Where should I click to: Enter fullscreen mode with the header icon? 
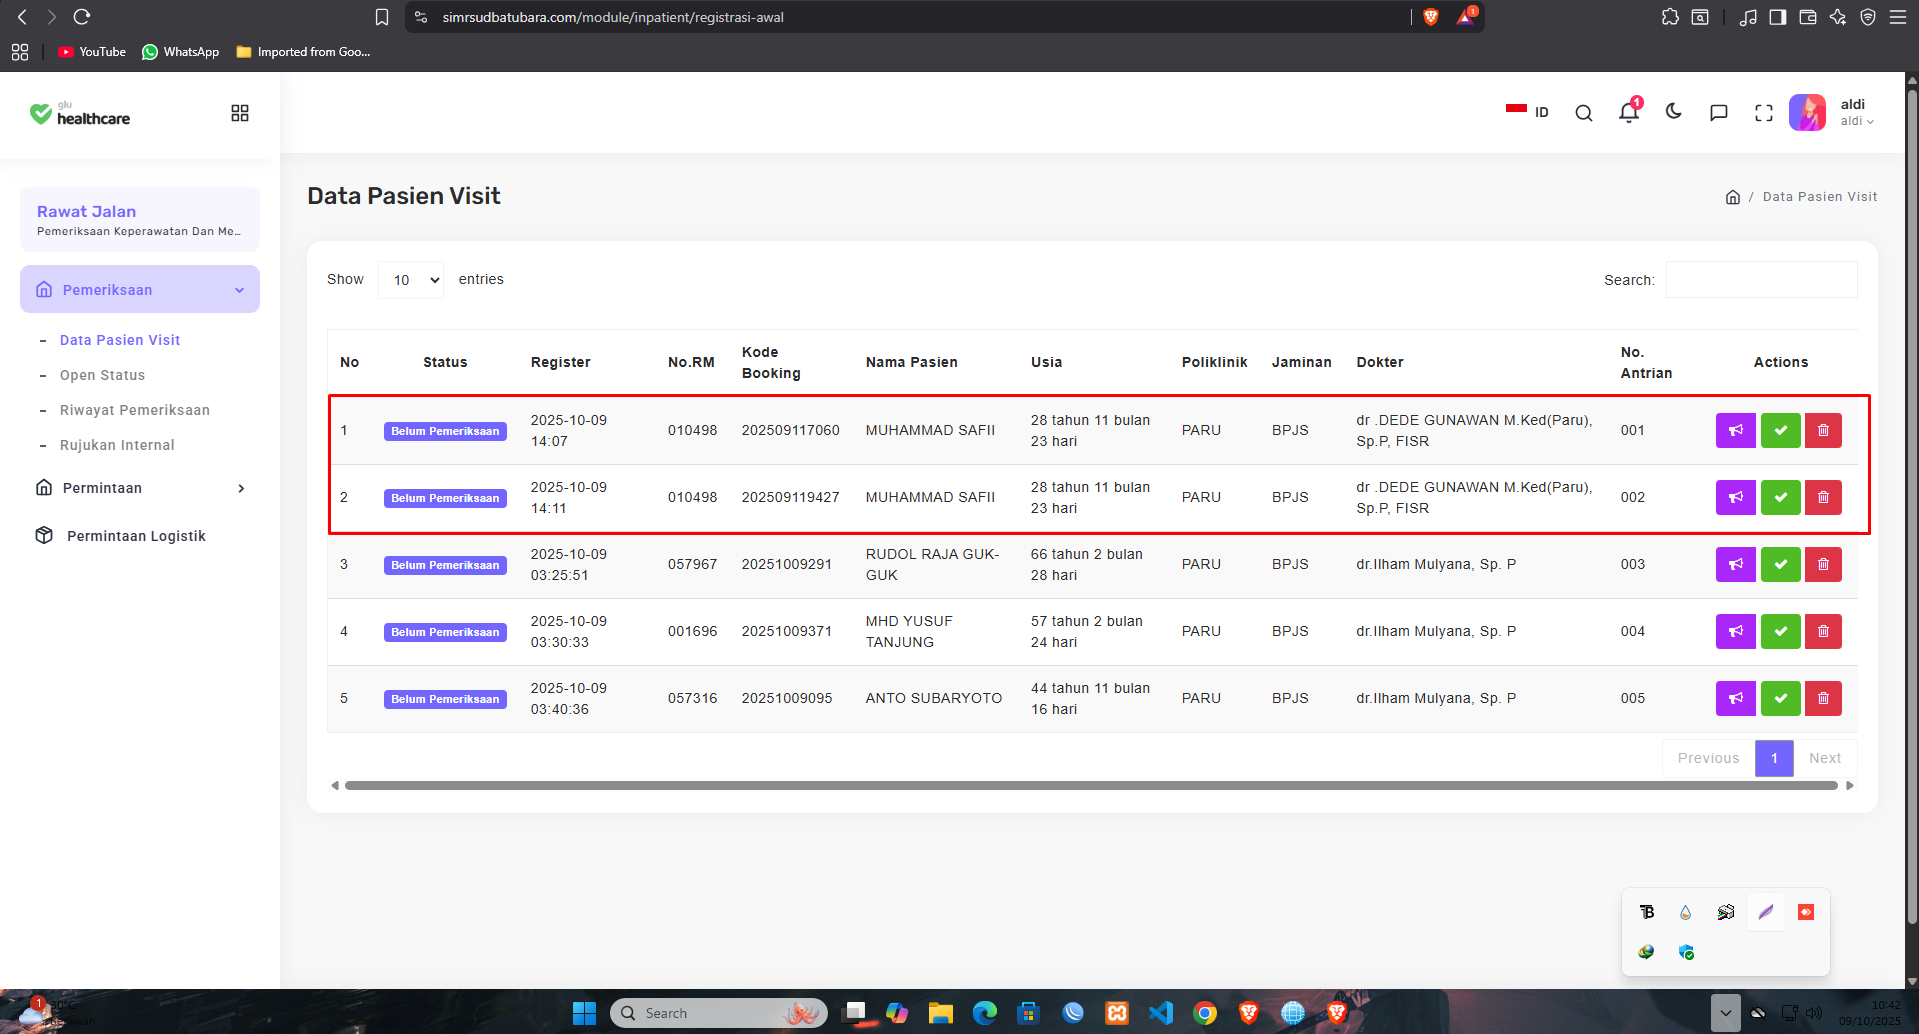click(1764, 113)
